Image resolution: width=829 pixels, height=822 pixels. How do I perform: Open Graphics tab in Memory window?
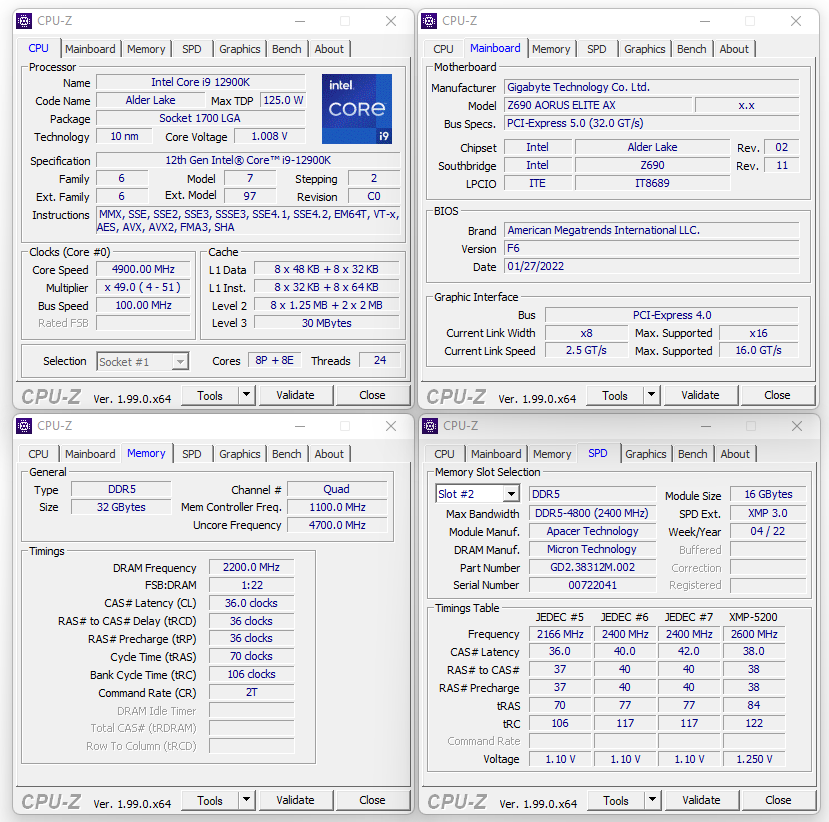pos(240,454)
